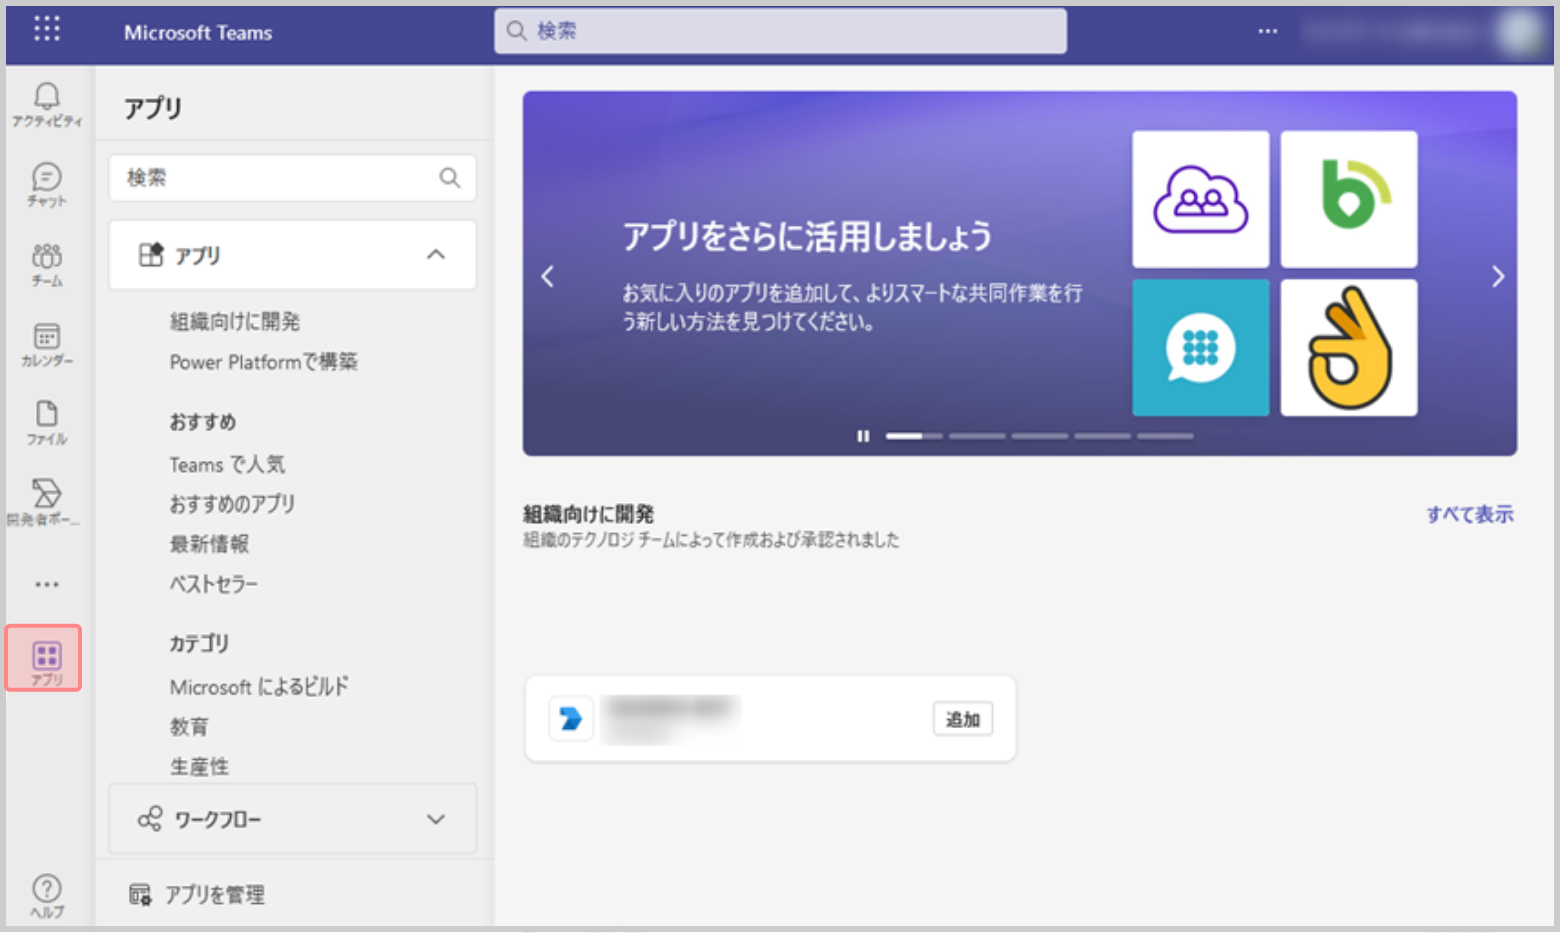Open the Activity bell icon
This screenshot has width=1560, height=933.
[46, 103]
